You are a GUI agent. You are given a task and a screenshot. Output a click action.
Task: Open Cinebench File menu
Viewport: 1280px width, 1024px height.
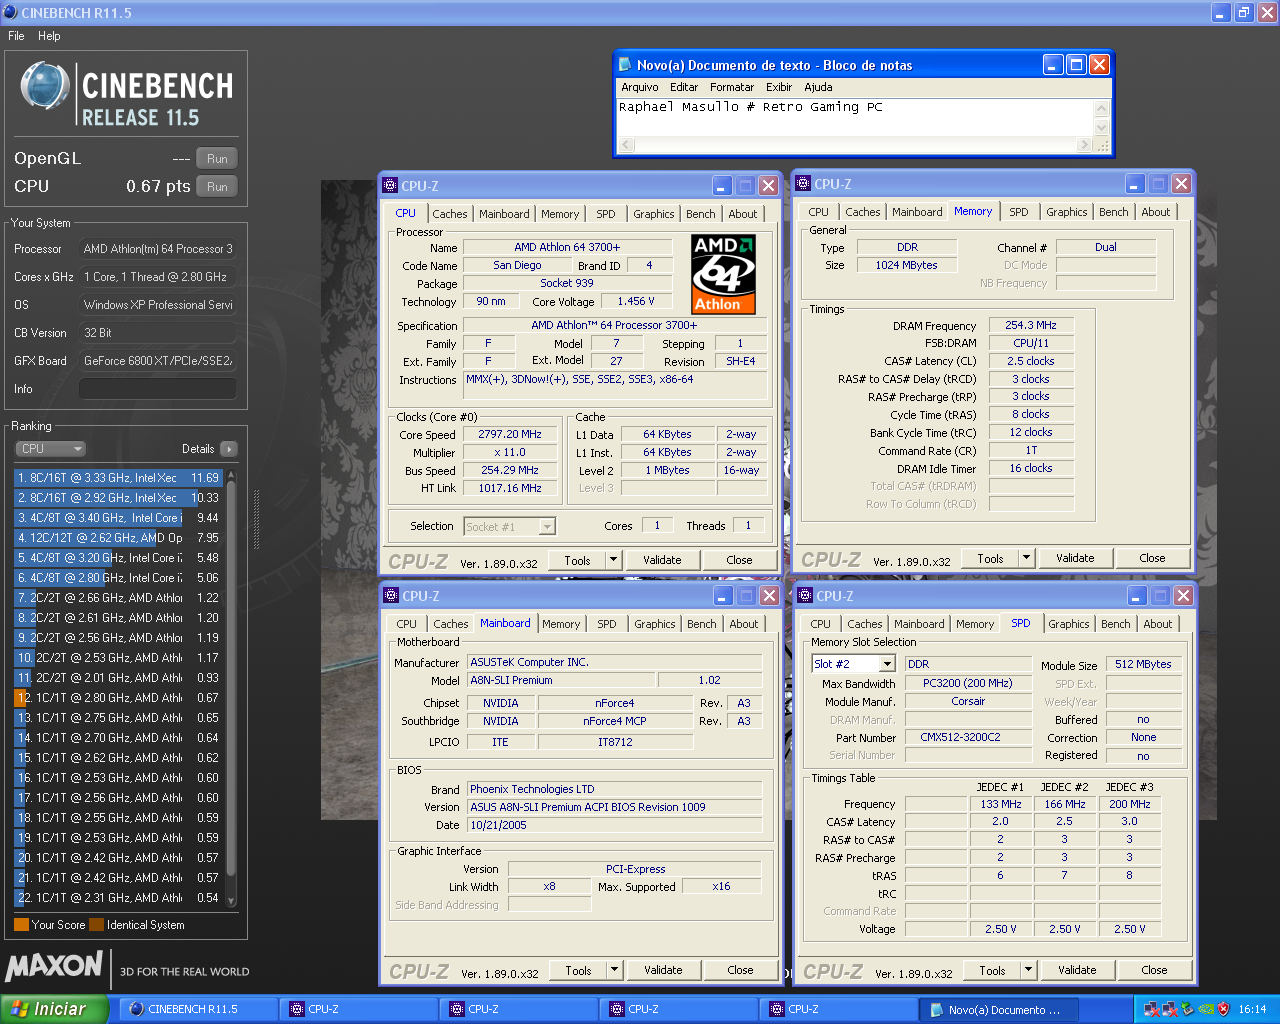(x=16, y=36)
